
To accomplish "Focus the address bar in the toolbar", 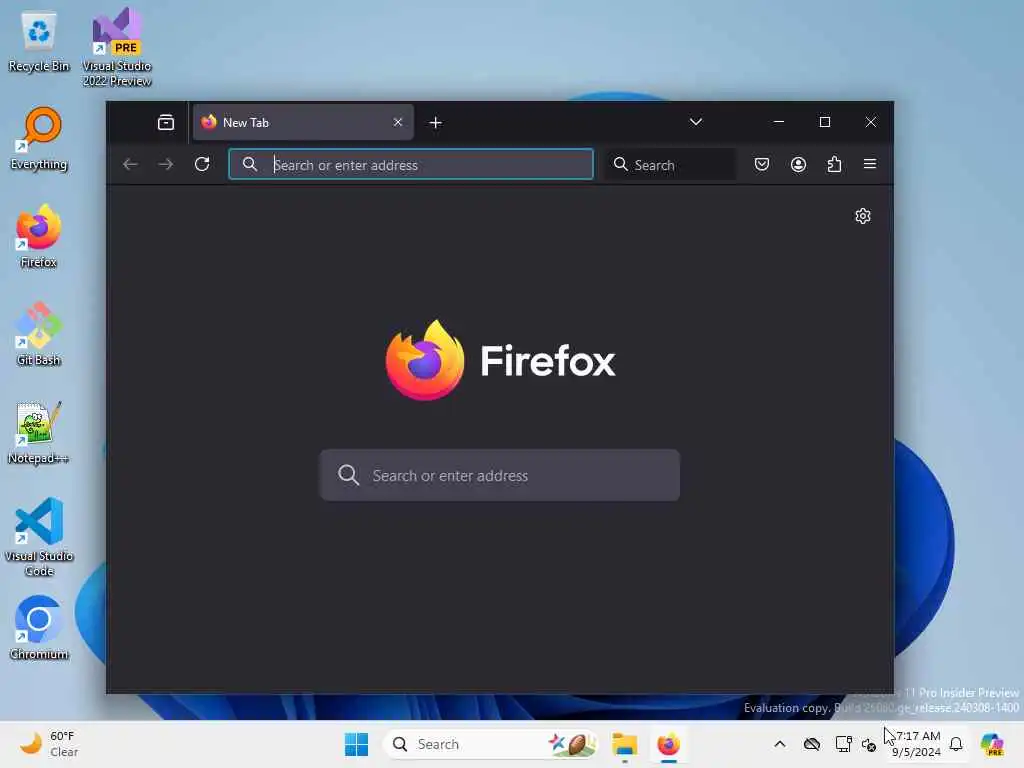I will pos(411,165).
